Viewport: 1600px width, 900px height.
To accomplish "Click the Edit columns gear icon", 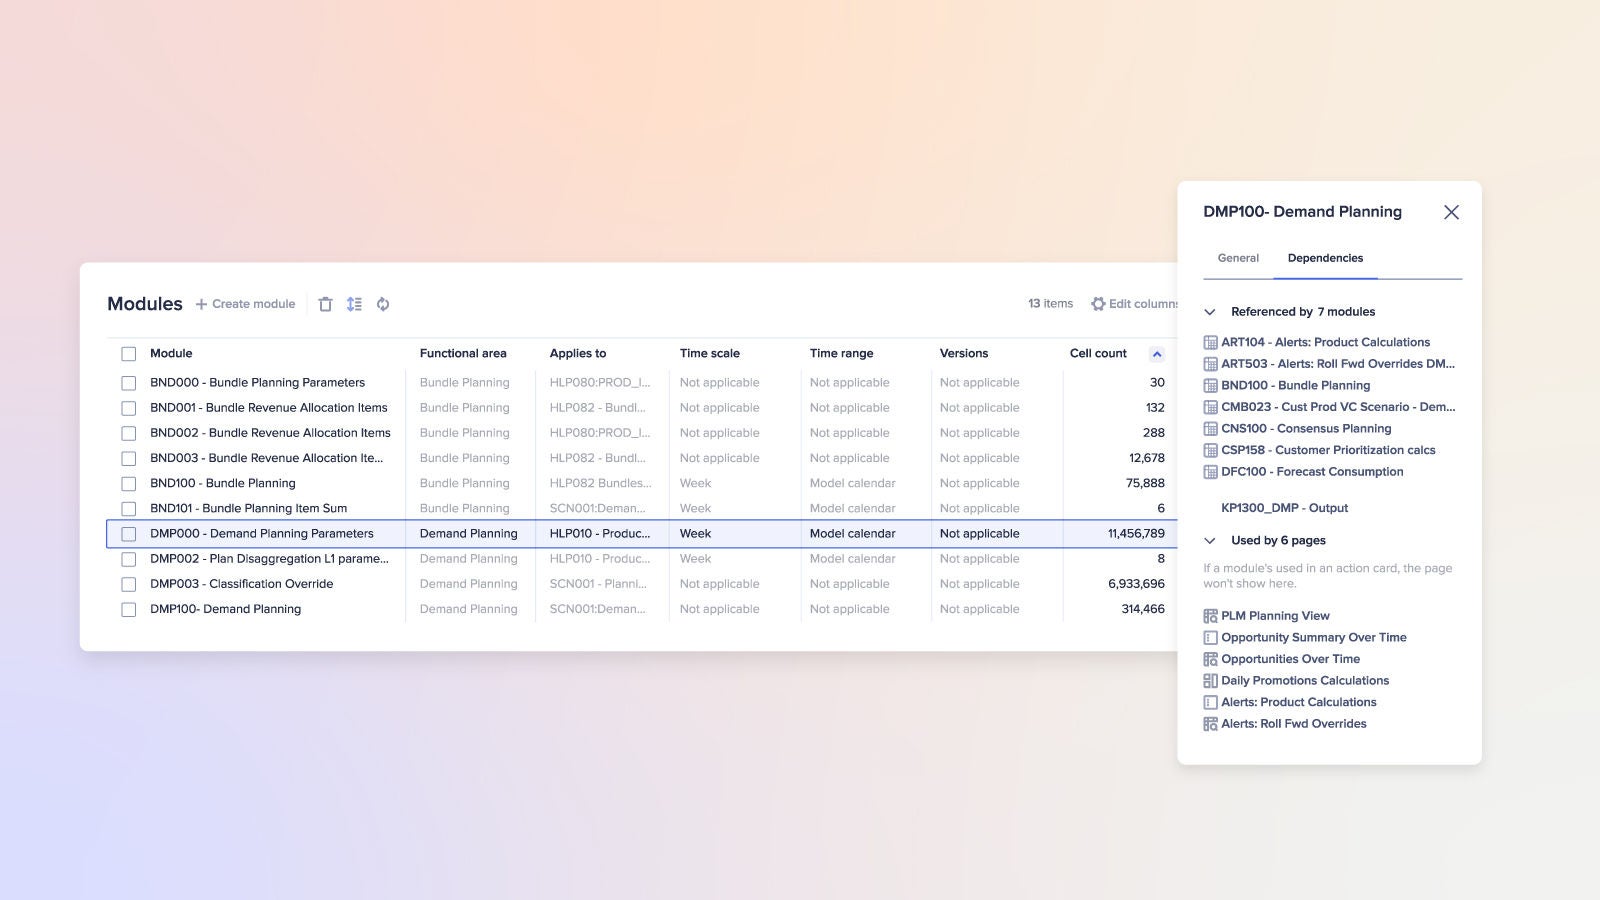I will point(1098,303).
